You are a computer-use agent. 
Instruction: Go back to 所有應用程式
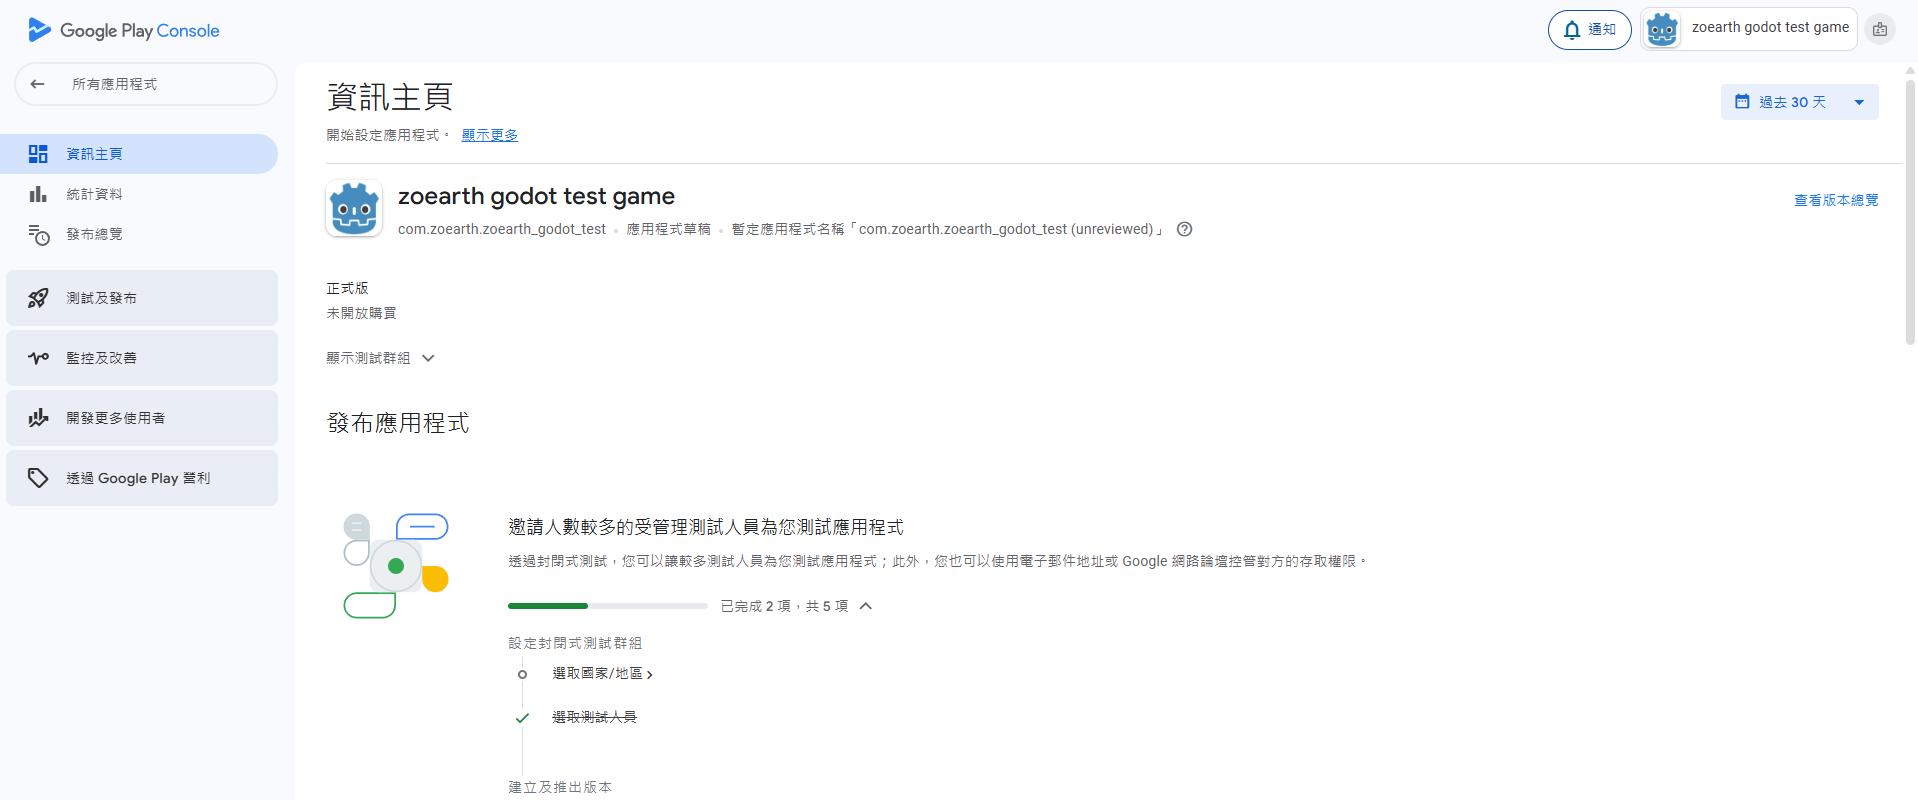pos(146,84)
